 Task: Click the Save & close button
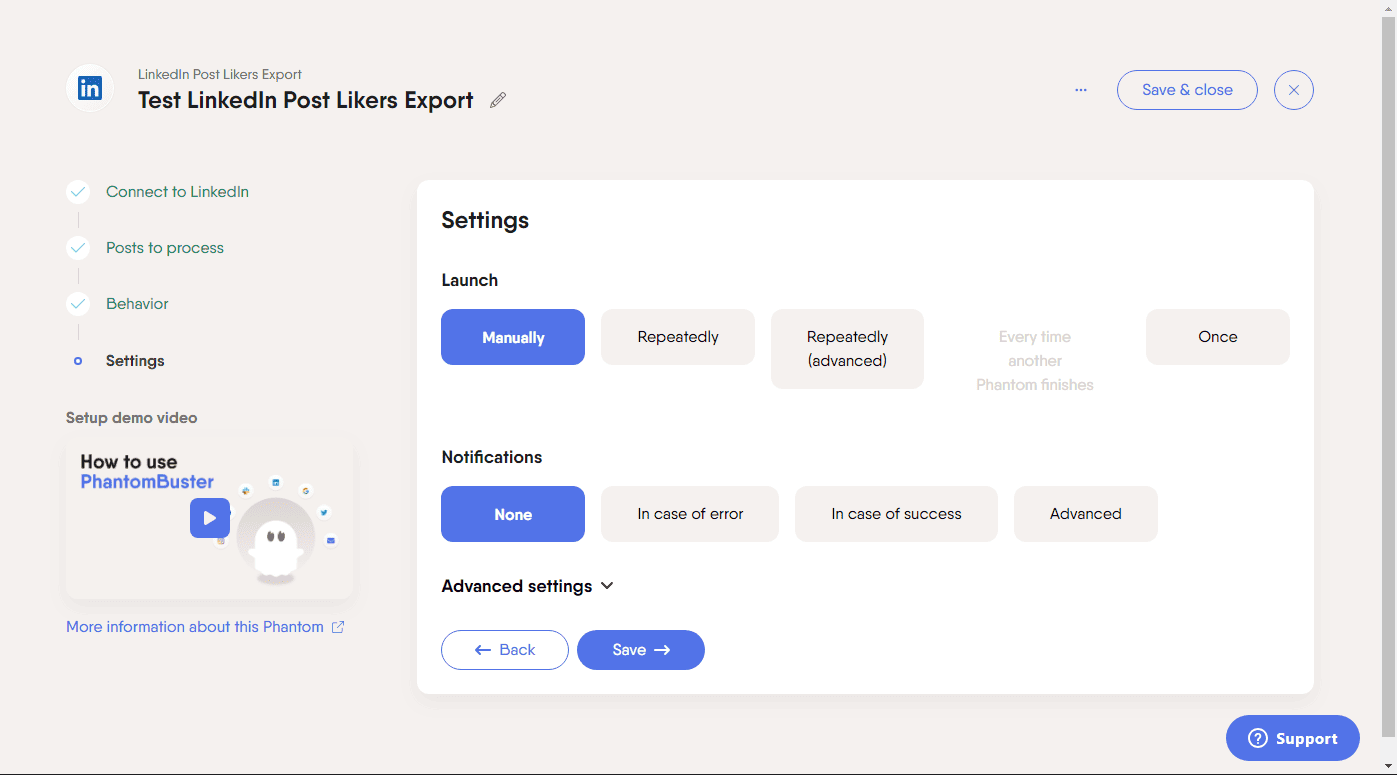point(1187,90)
